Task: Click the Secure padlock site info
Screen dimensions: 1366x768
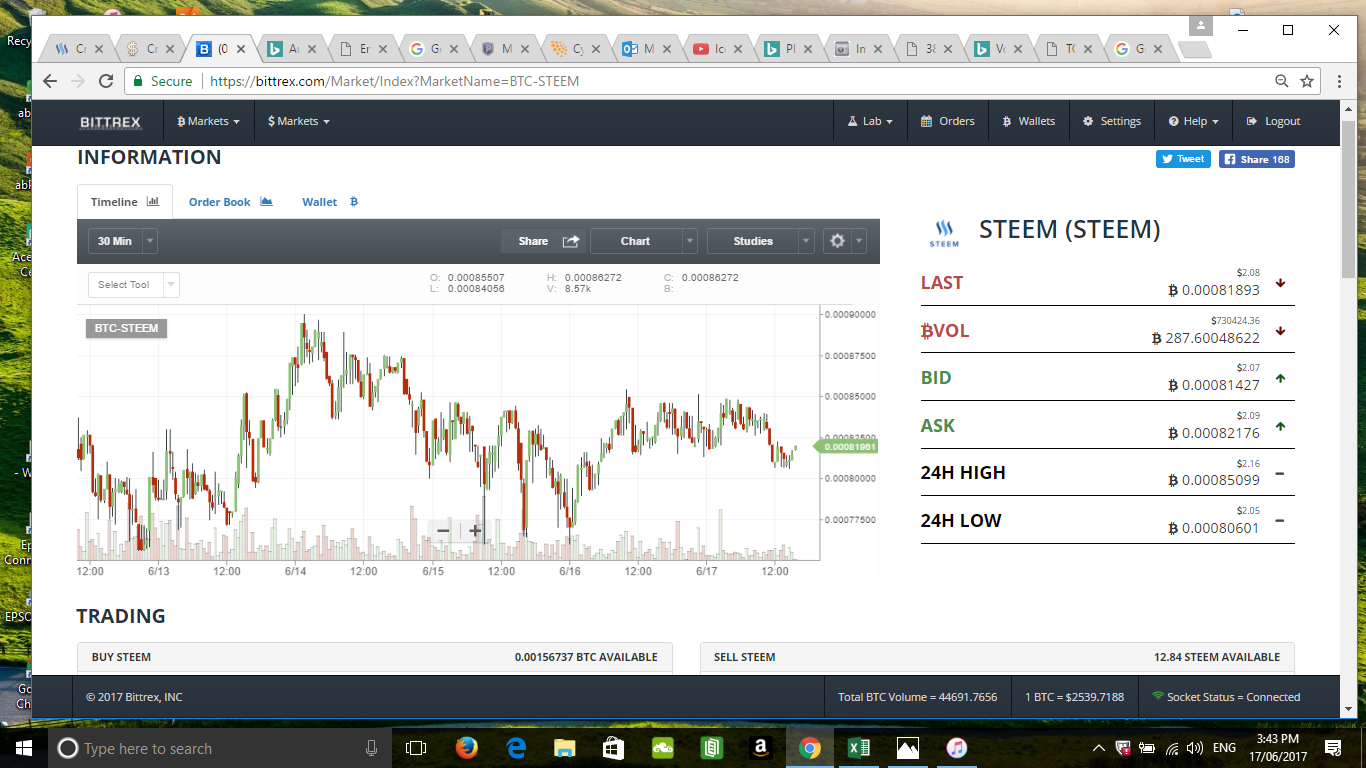Action: 163,81
